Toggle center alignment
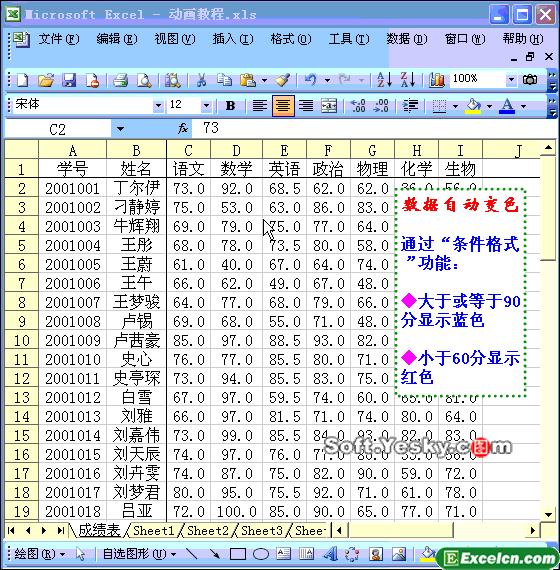 click(x=283, y=106)
